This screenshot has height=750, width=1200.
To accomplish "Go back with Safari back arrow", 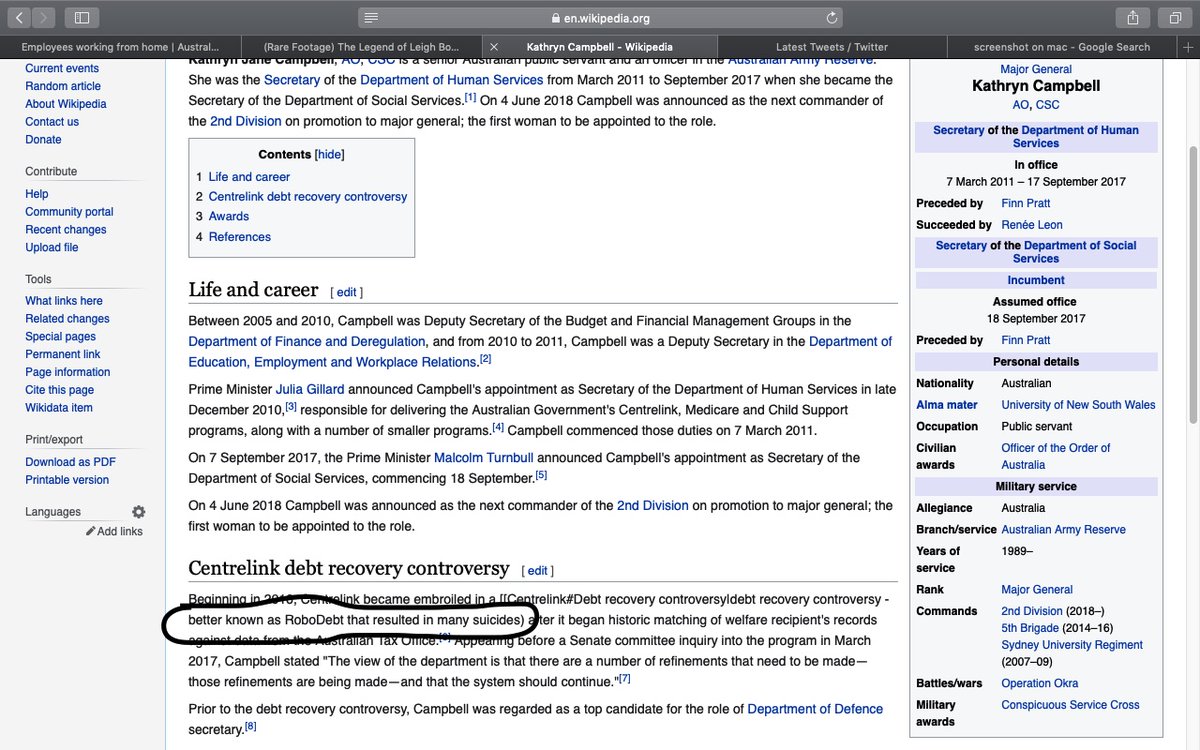I will click(x=21, y=17).
